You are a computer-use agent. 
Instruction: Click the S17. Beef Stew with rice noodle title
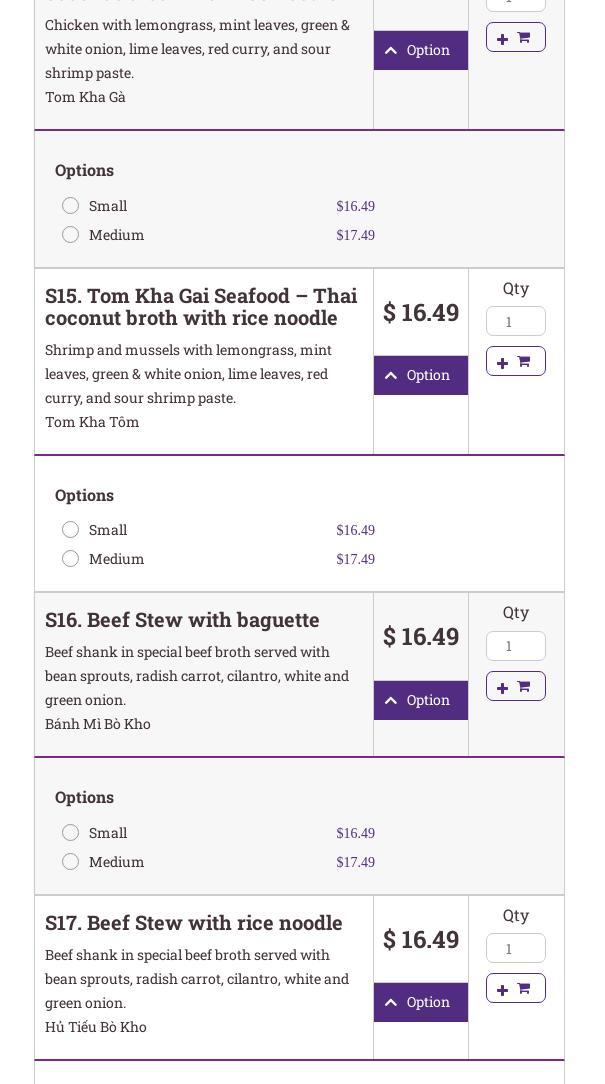[194, 923]
